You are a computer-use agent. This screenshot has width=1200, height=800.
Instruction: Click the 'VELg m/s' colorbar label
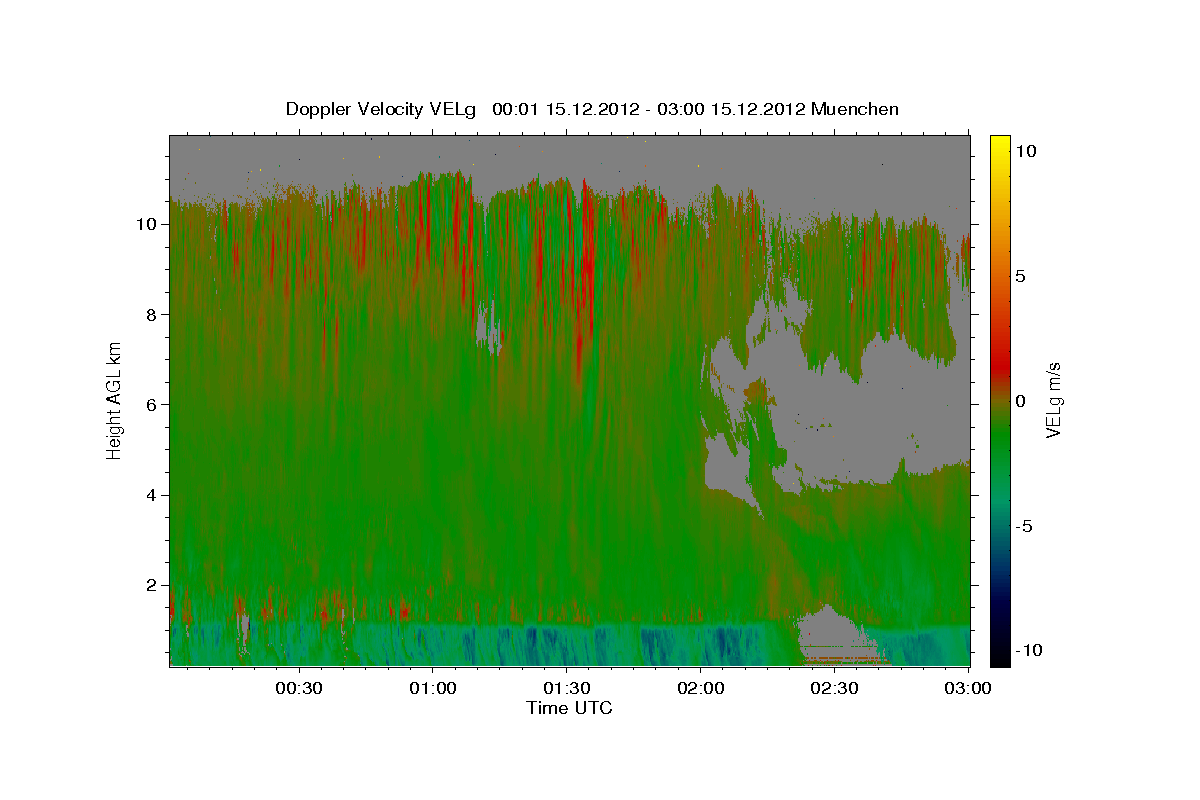click(1053, 400)
